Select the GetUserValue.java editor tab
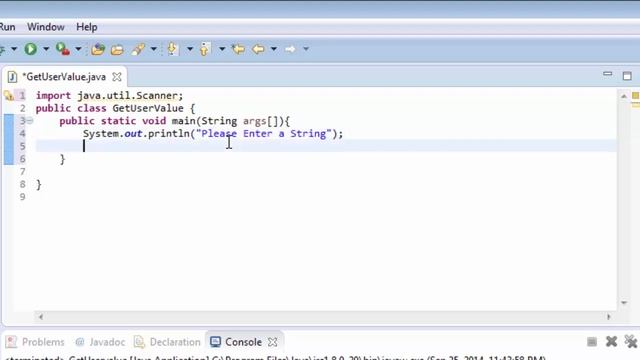The height and width of the screenshot is (360, 640). [x=64, y=77]
